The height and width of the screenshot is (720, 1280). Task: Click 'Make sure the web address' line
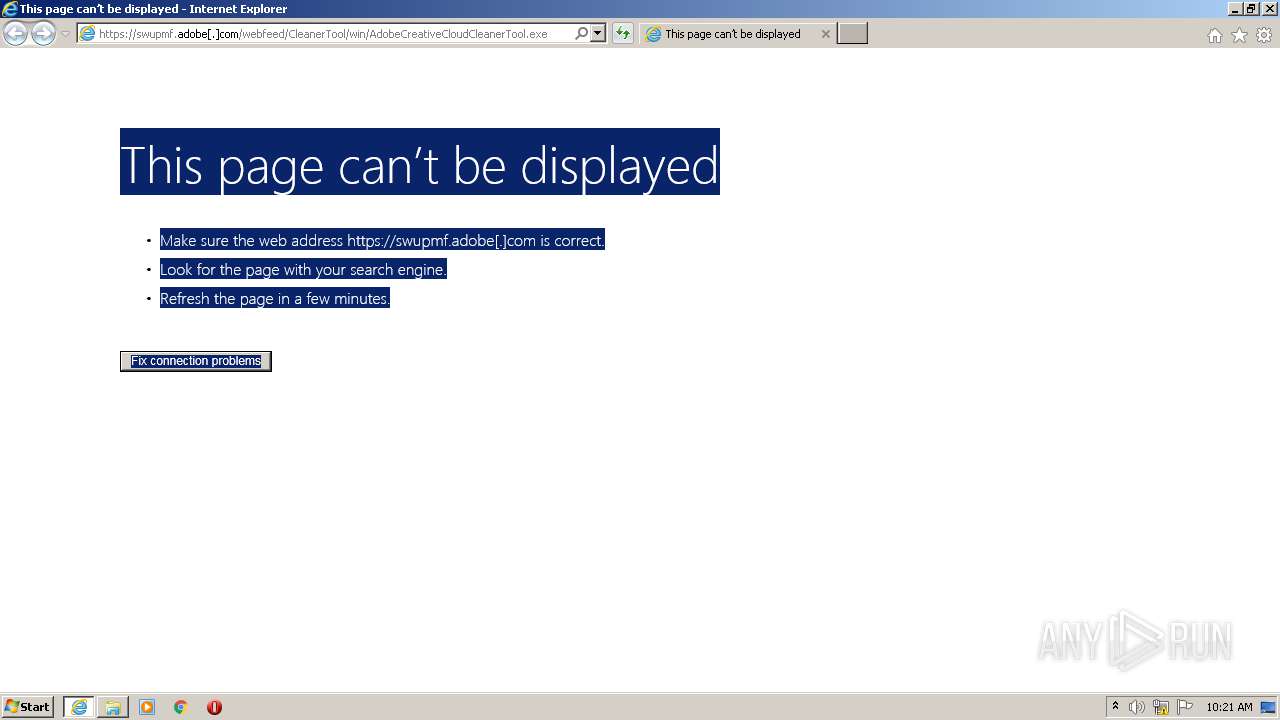click(x=382, y=240)
